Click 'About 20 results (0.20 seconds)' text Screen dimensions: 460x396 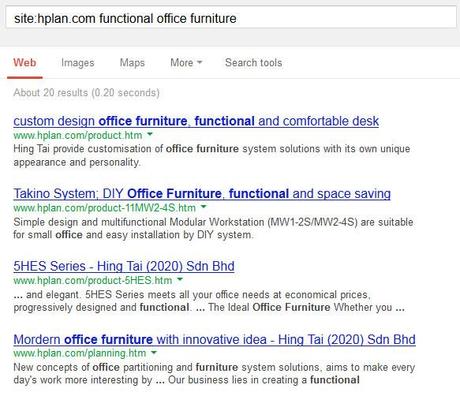86,92
